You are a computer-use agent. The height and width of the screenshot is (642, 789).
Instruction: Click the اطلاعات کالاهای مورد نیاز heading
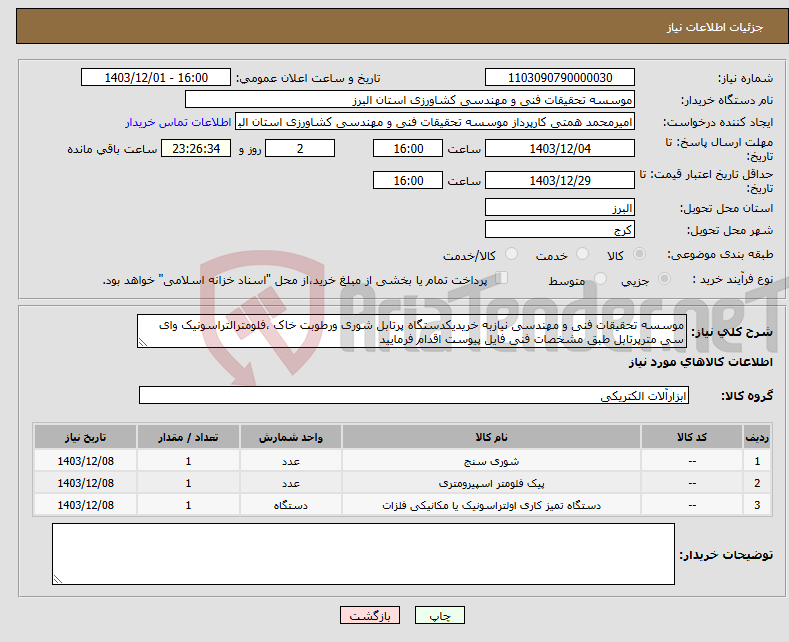(700, 362)
